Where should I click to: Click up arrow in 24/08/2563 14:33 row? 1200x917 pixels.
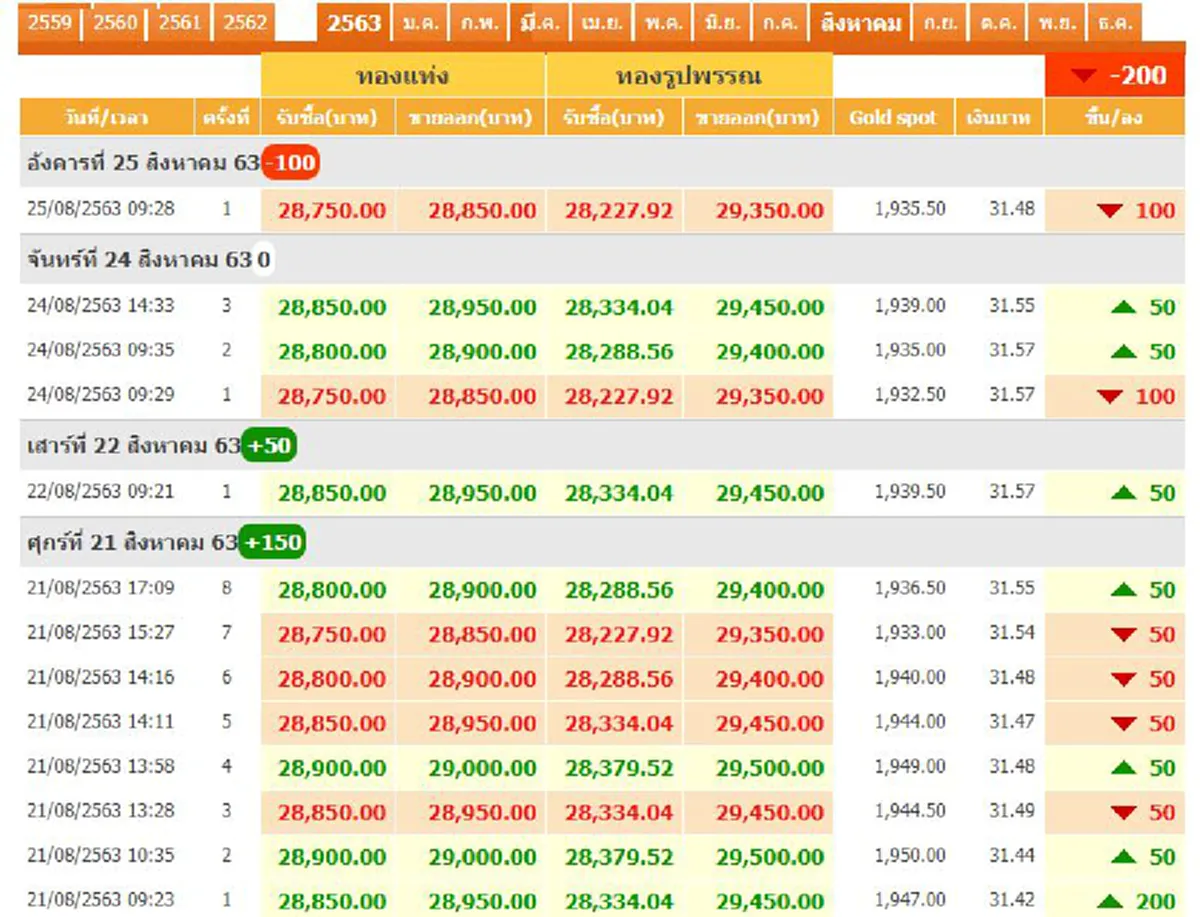(1124, 307)
